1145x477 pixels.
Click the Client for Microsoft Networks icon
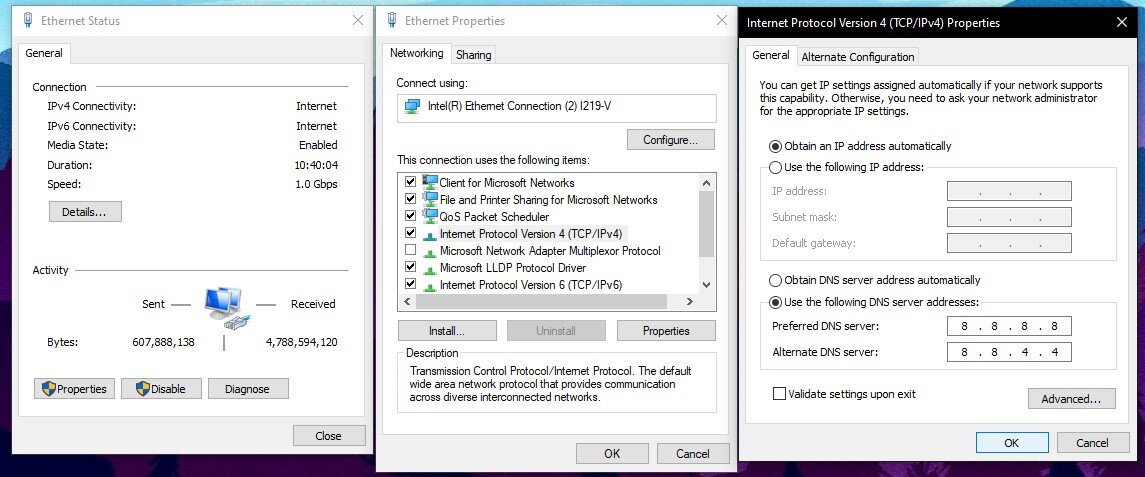tap(431, 182)
